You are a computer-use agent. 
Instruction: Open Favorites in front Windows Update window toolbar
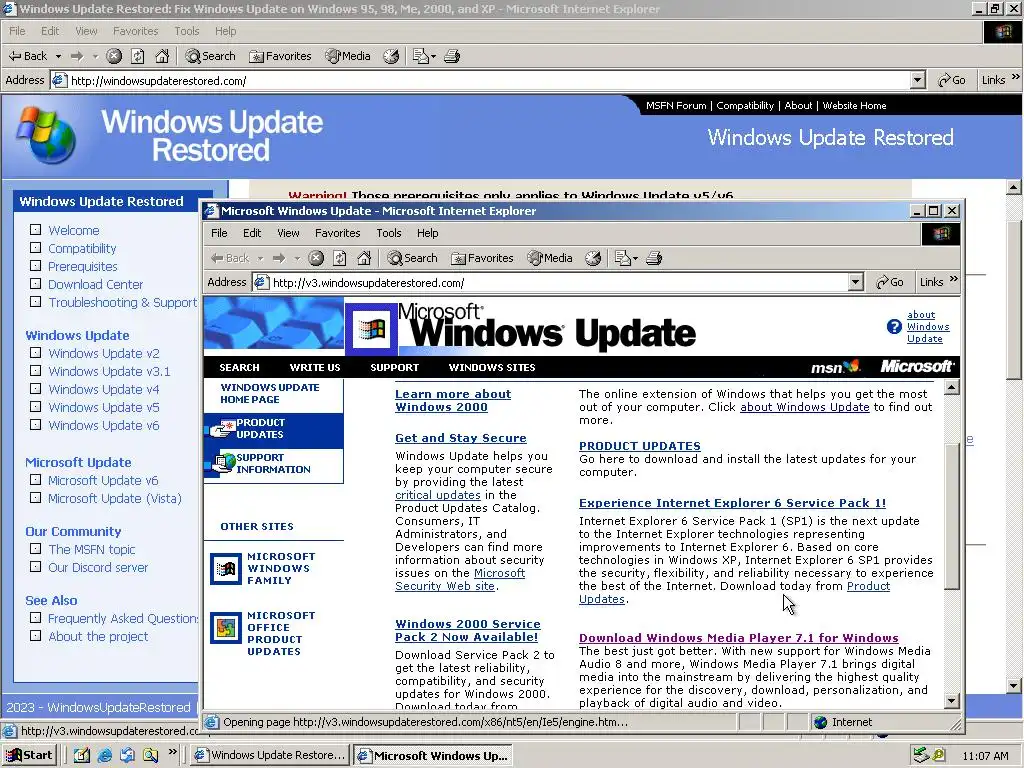click(482, 258)
